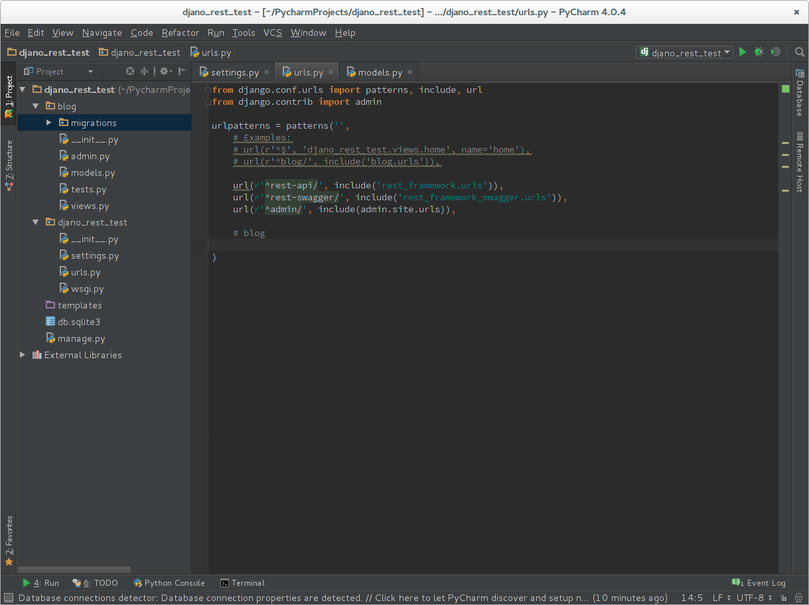Close the settings.py tab

coord(267,72)
